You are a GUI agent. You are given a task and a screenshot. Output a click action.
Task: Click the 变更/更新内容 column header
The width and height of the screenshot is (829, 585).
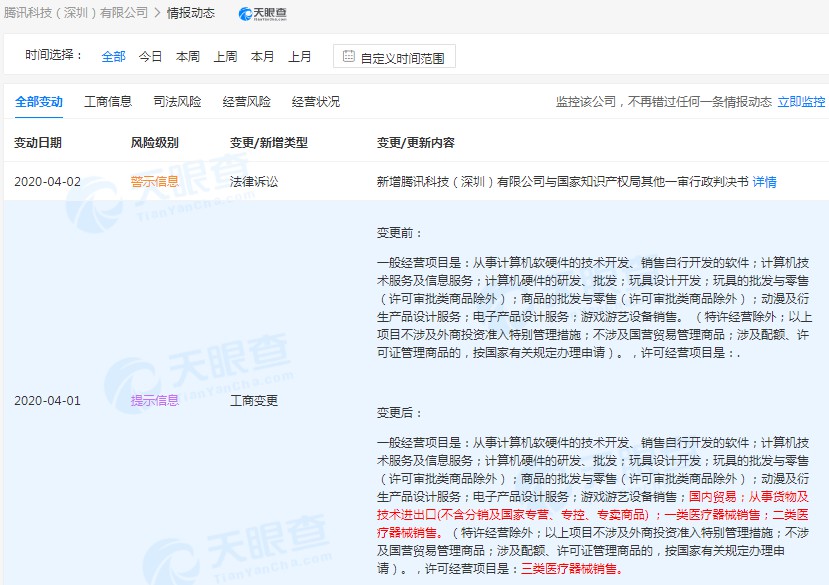[x=416, y=143]
